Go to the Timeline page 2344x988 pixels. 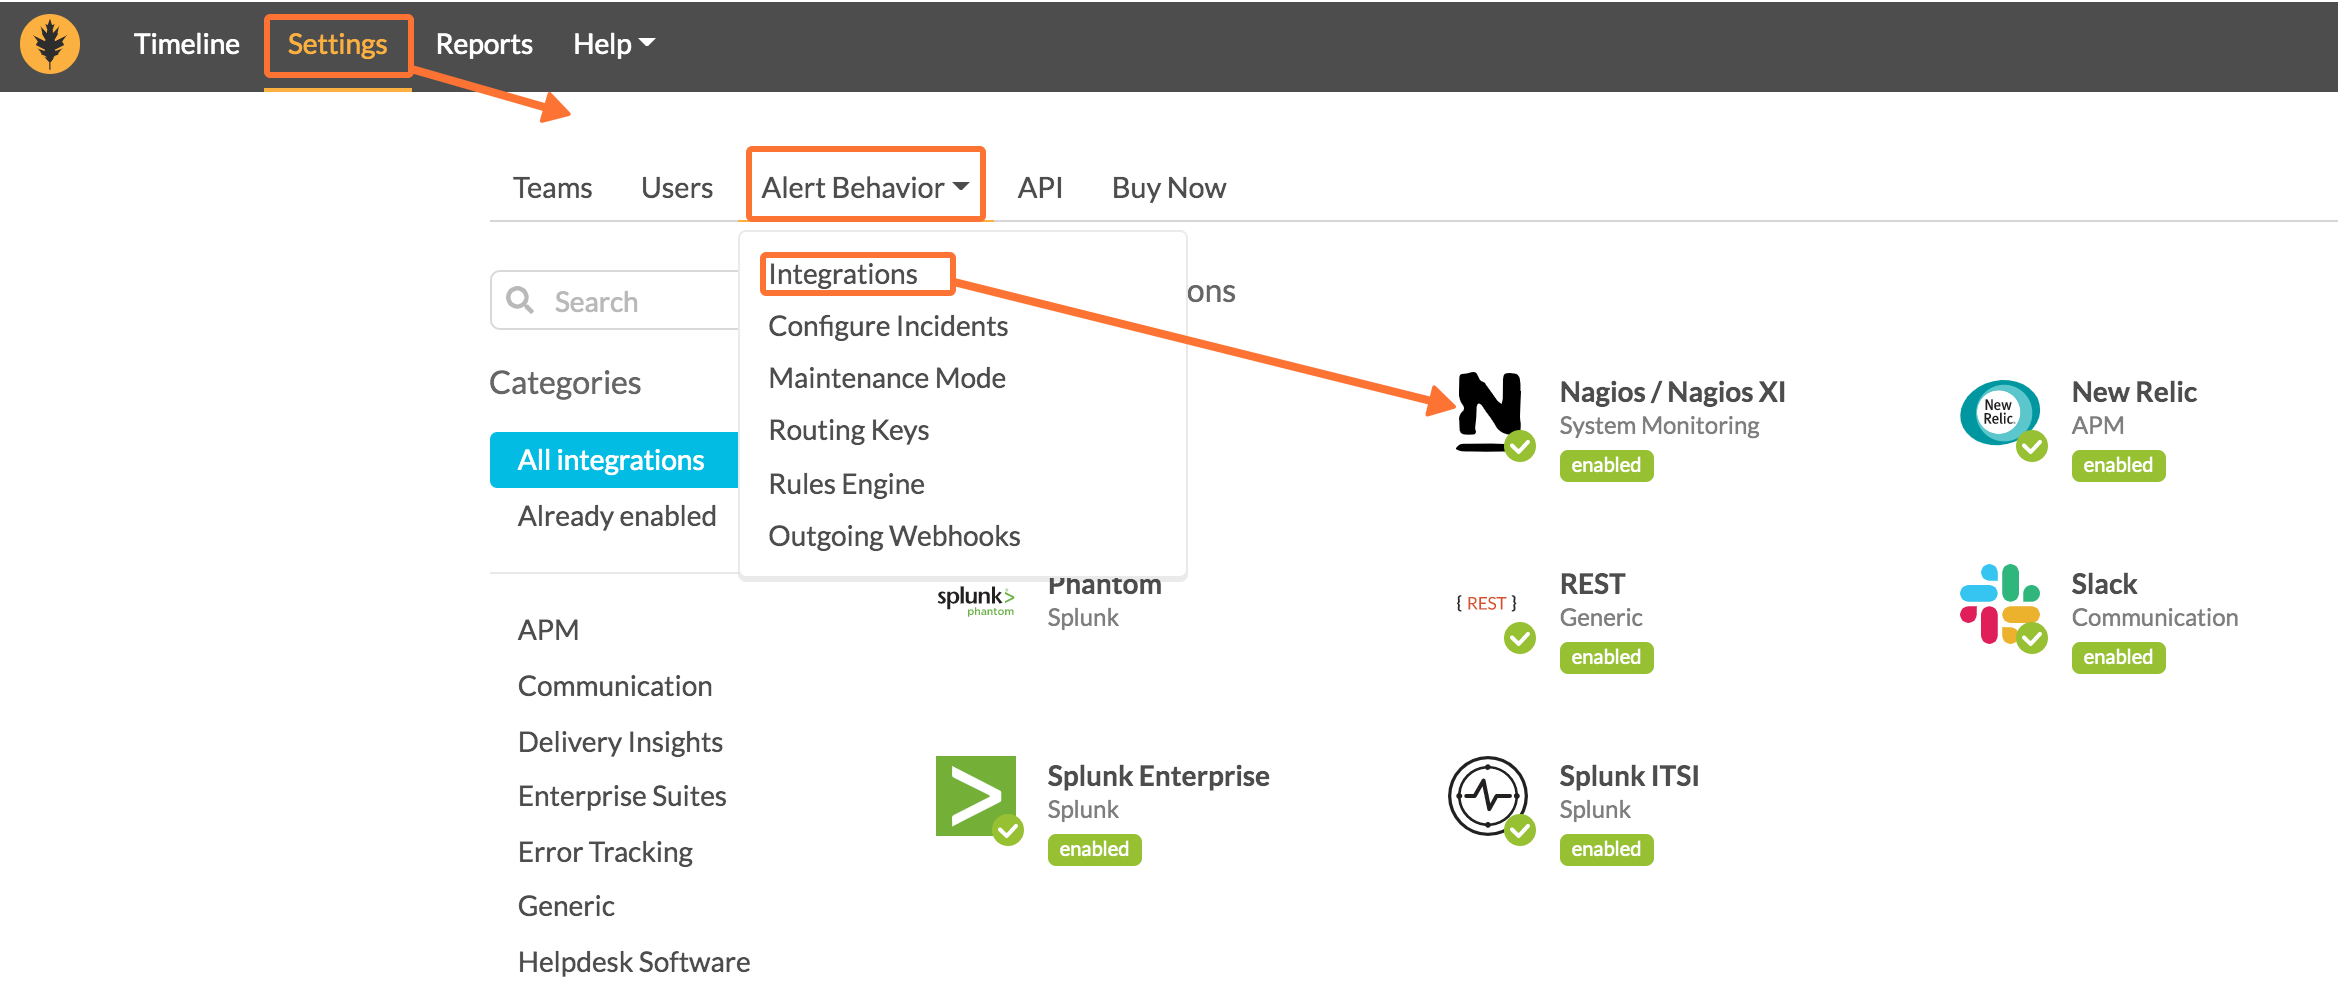[187, 44]
